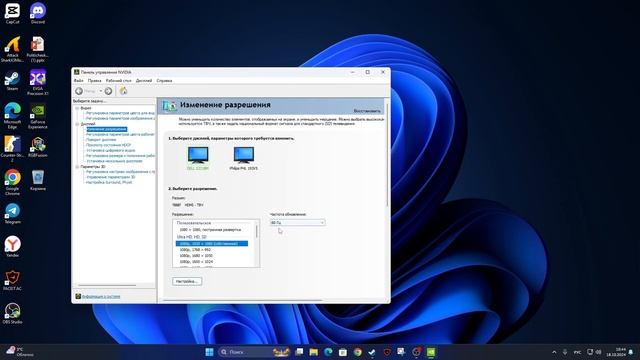Open Просмотр состояния HDCP task
Image resolution: width=640 pixels, height=360 pixels.
coord(108,145)
